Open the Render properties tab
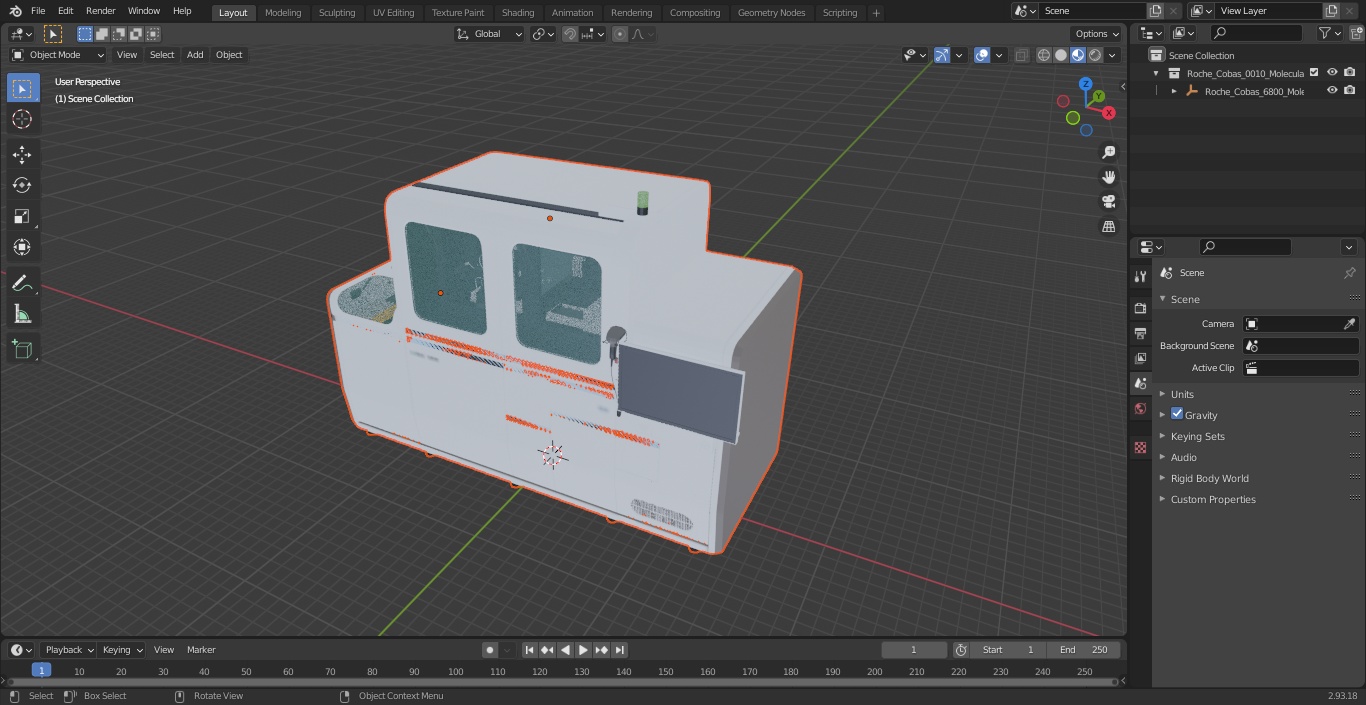1366x705 pixels. 1140,308
